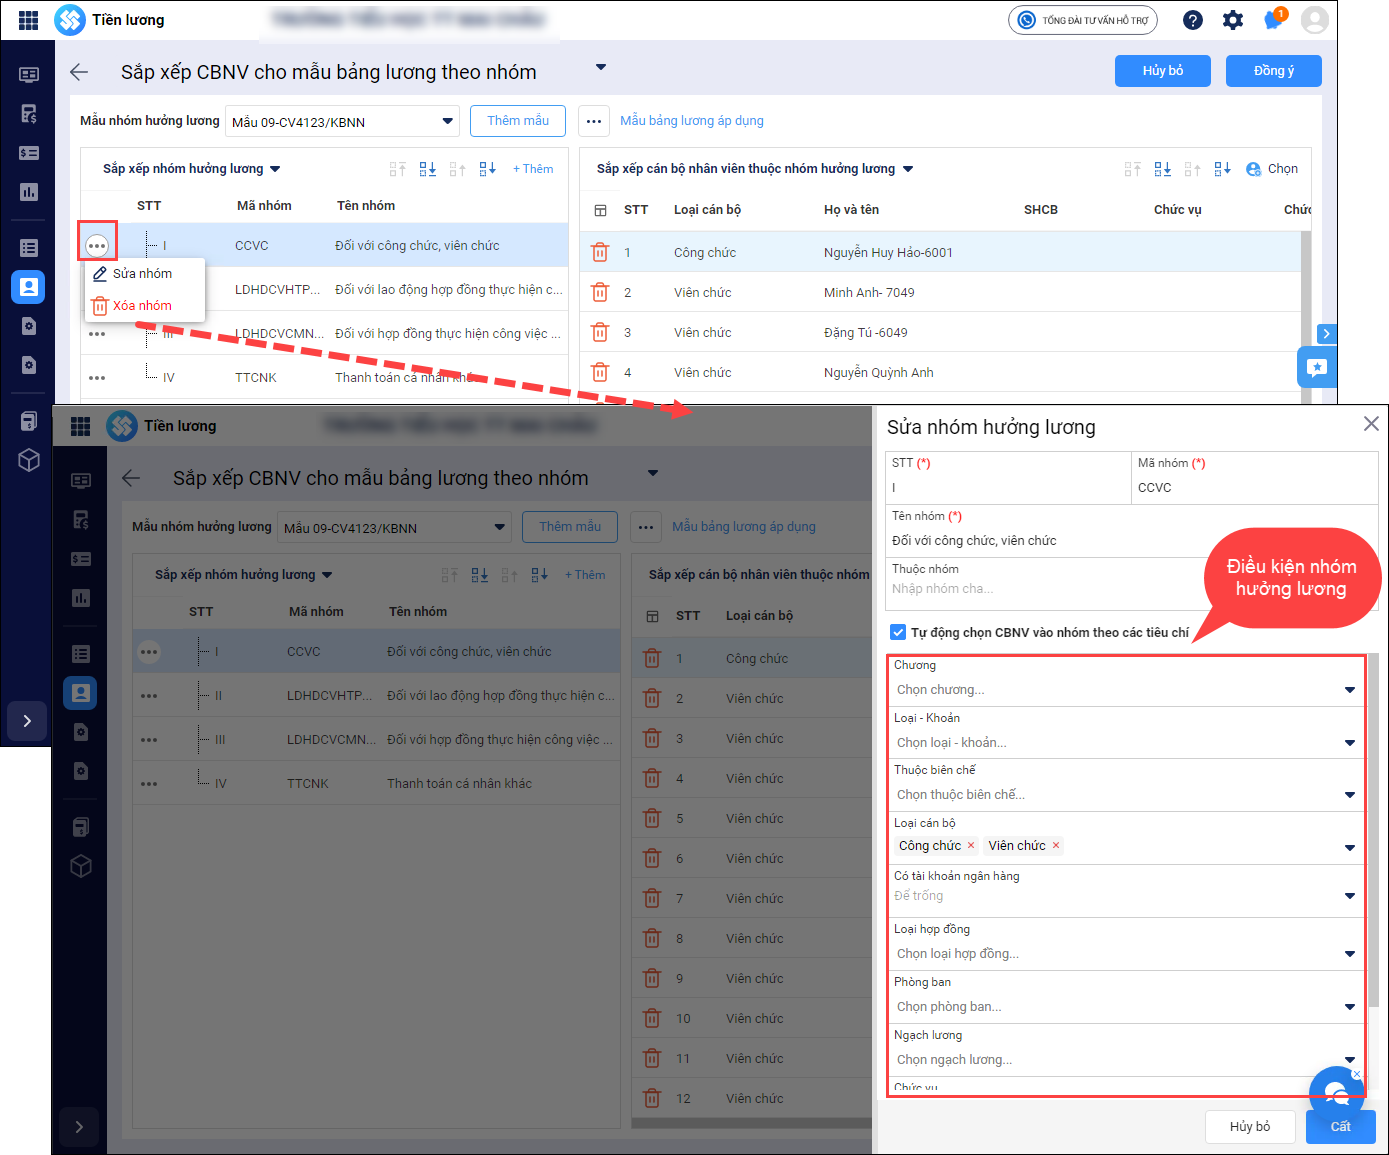Open three-dot menu of row TTCNK
This screenshot has width=1389, height=1155.
coord(97,378)
